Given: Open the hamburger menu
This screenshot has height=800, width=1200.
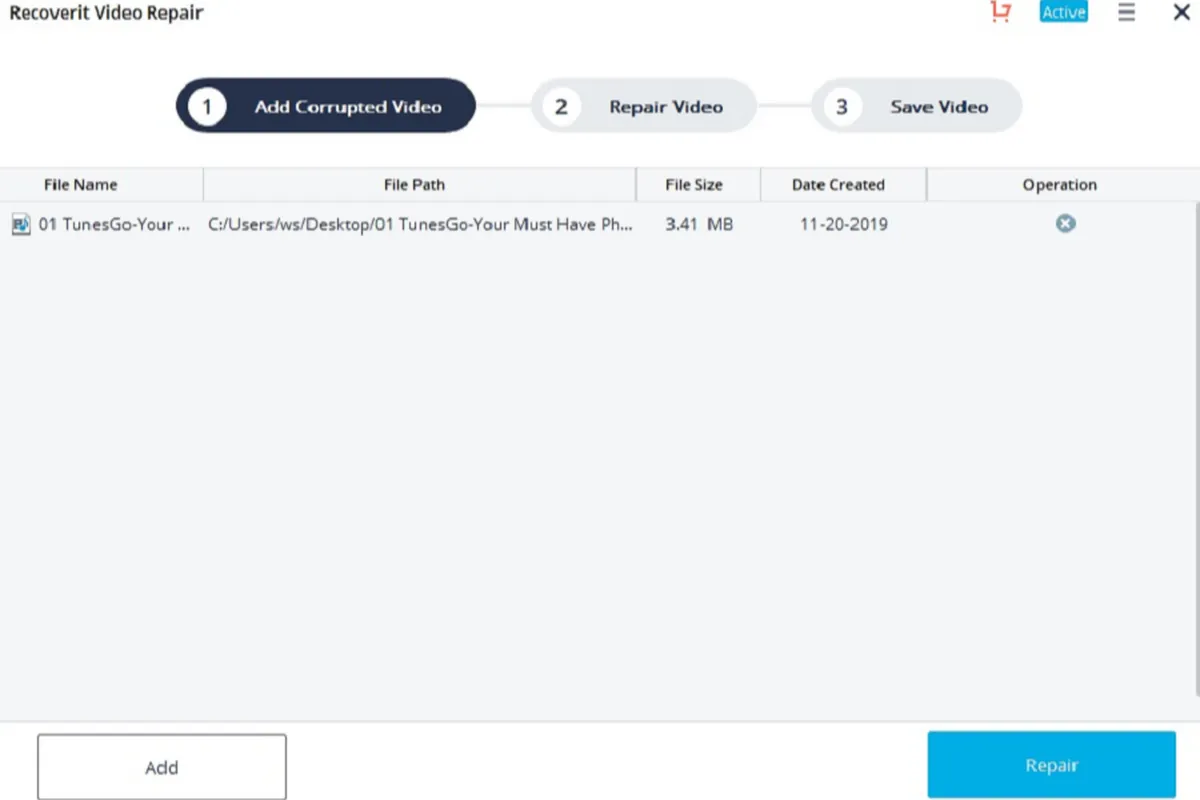Looking at the screenshot, I should pos(1127,12).
